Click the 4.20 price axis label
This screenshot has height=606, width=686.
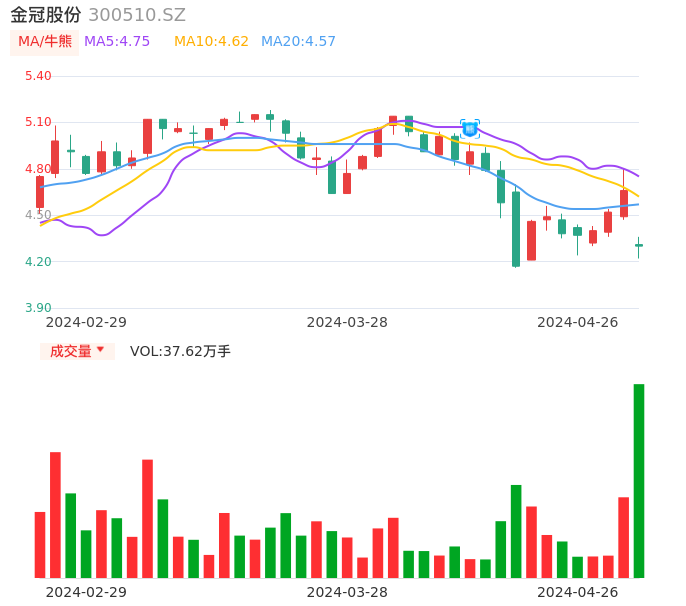(x=38, y=262)
